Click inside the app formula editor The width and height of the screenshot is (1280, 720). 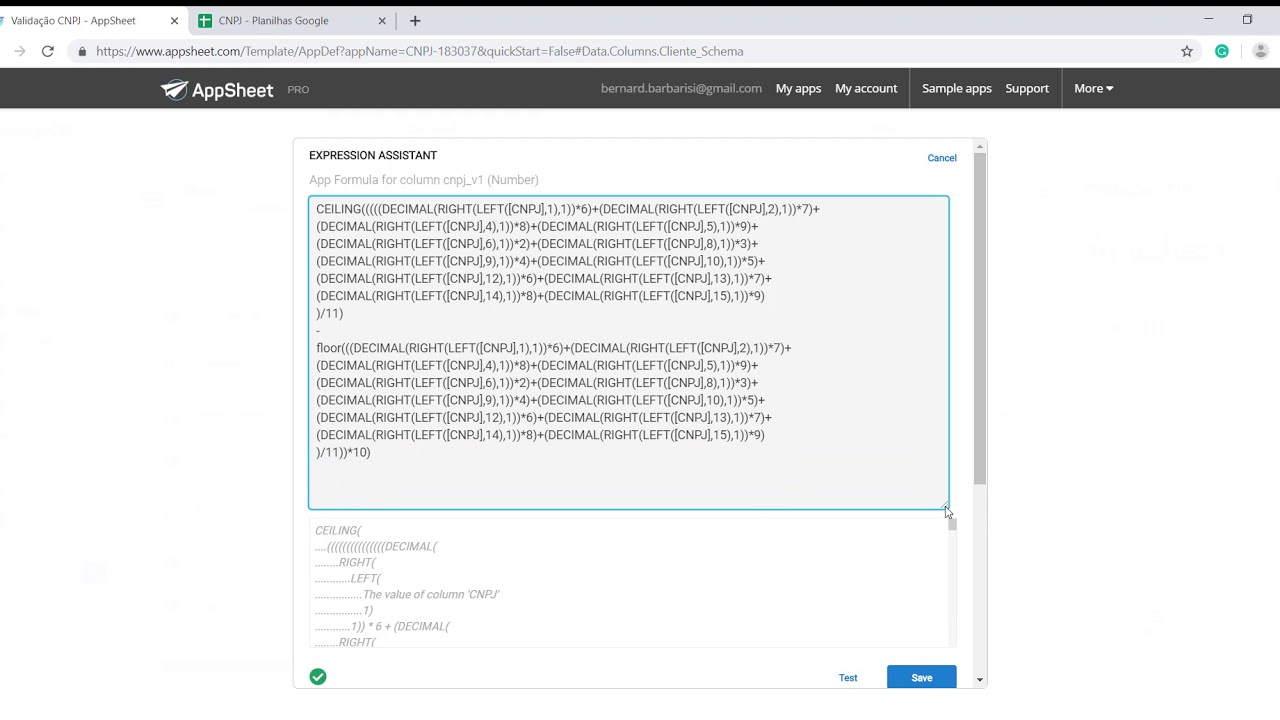pyautogui.click(x=628, y=353)
